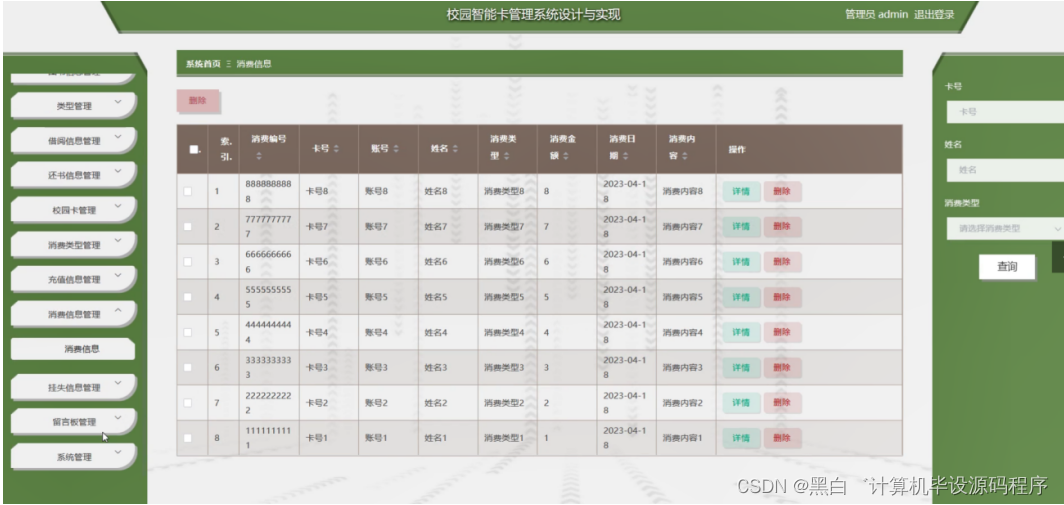The image size is (1064, 505).
Task: Collapse the 消费信息管理 sidebar menu
Action: (73, 314)
